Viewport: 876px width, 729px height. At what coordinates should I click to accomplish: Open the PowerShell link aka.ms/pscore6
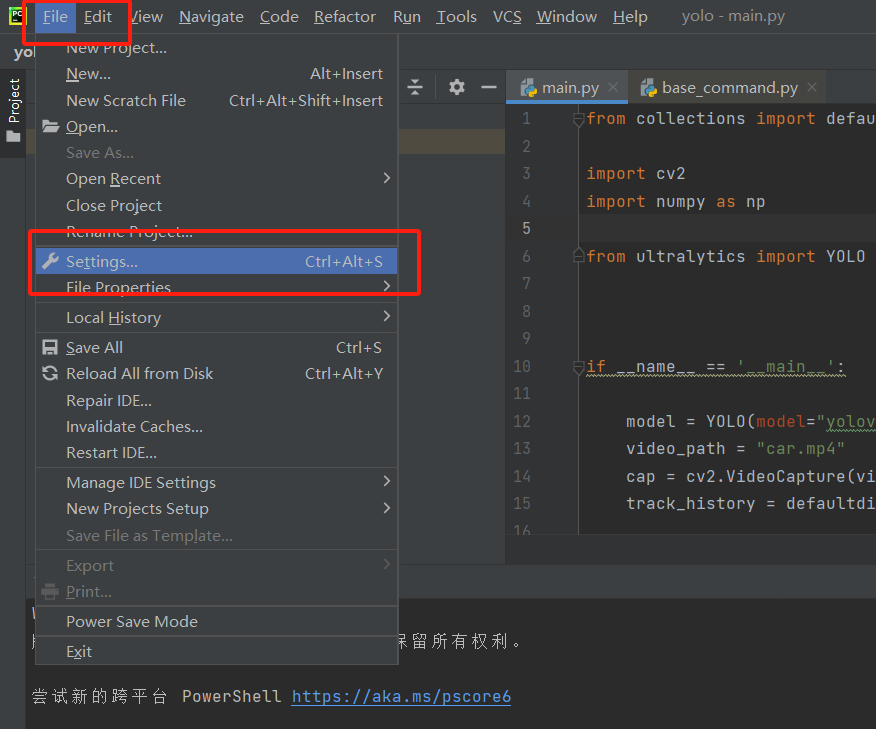pyautogui.click(x=400, y=696)
